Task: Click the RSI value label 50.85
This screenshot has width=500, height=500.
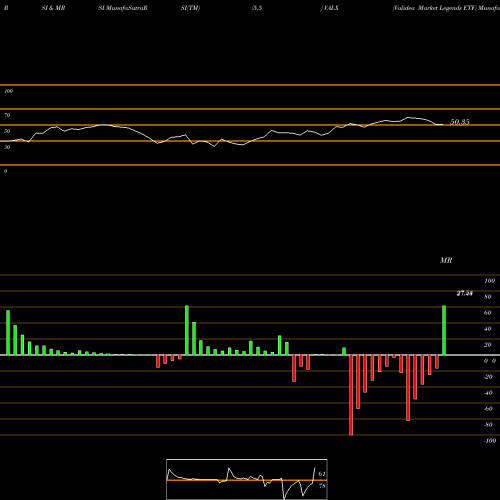Action: [x=460, y=122]
